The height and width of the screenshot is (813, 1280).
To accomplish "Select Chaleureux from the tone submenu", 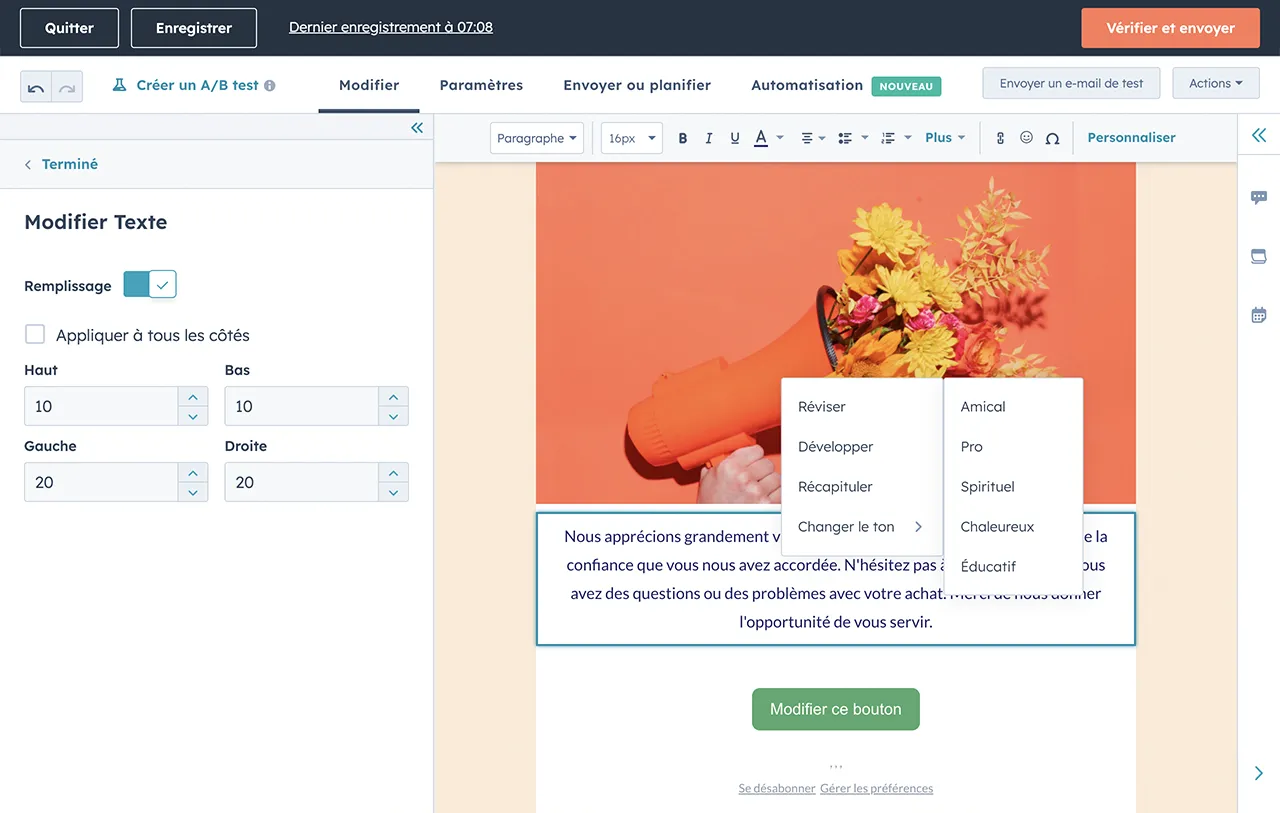I will 997,527.
